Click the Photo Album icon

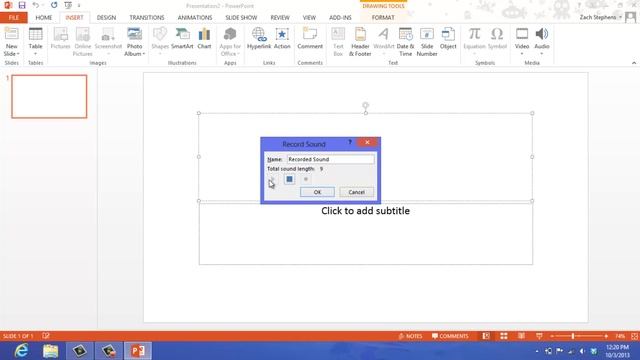click(134, 34)
